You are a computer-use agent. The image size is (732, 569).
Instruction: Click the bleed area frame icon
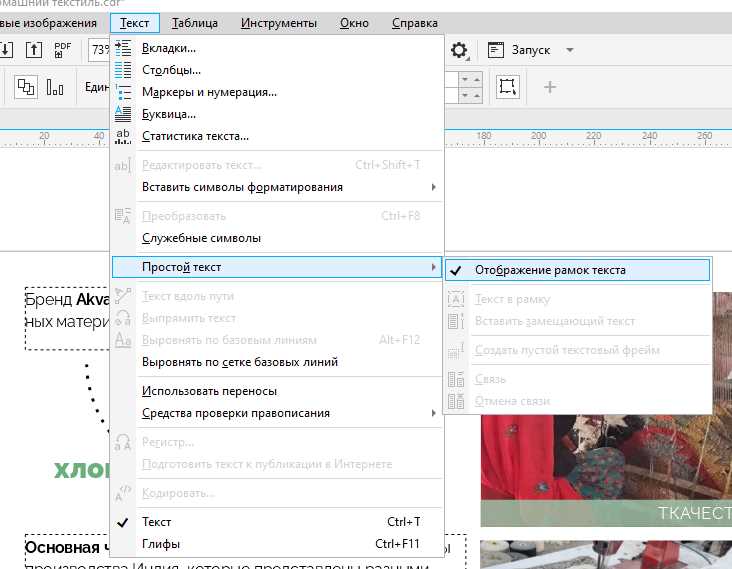(x=507, y=87)
